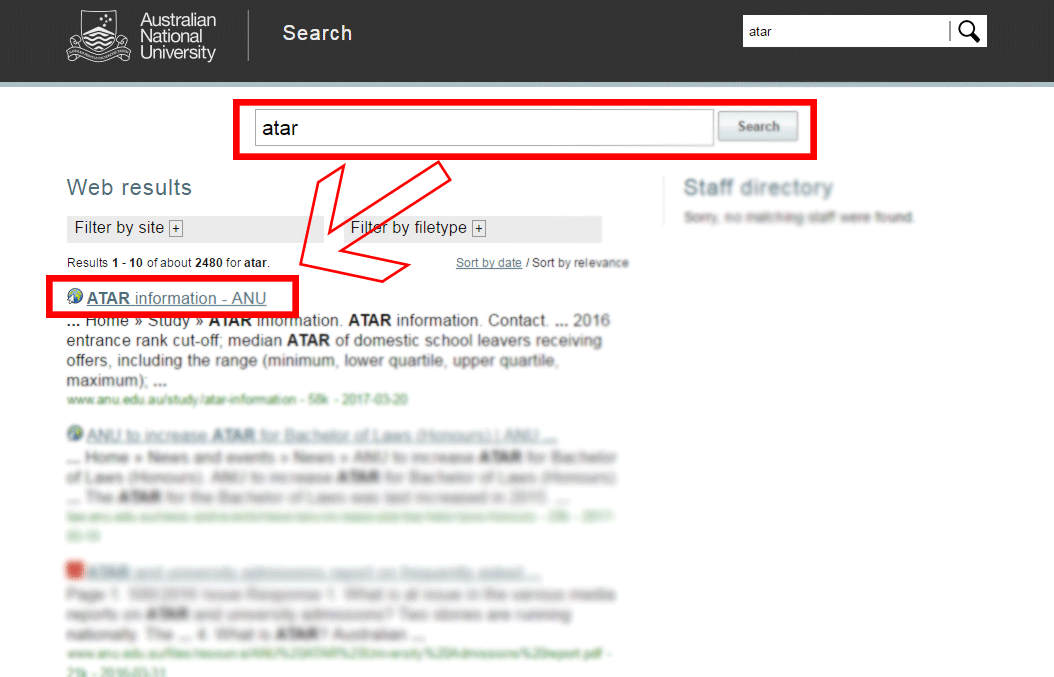1054x677 pixels.
Task: Click the Sort by date link
Action: click(488, 263)
